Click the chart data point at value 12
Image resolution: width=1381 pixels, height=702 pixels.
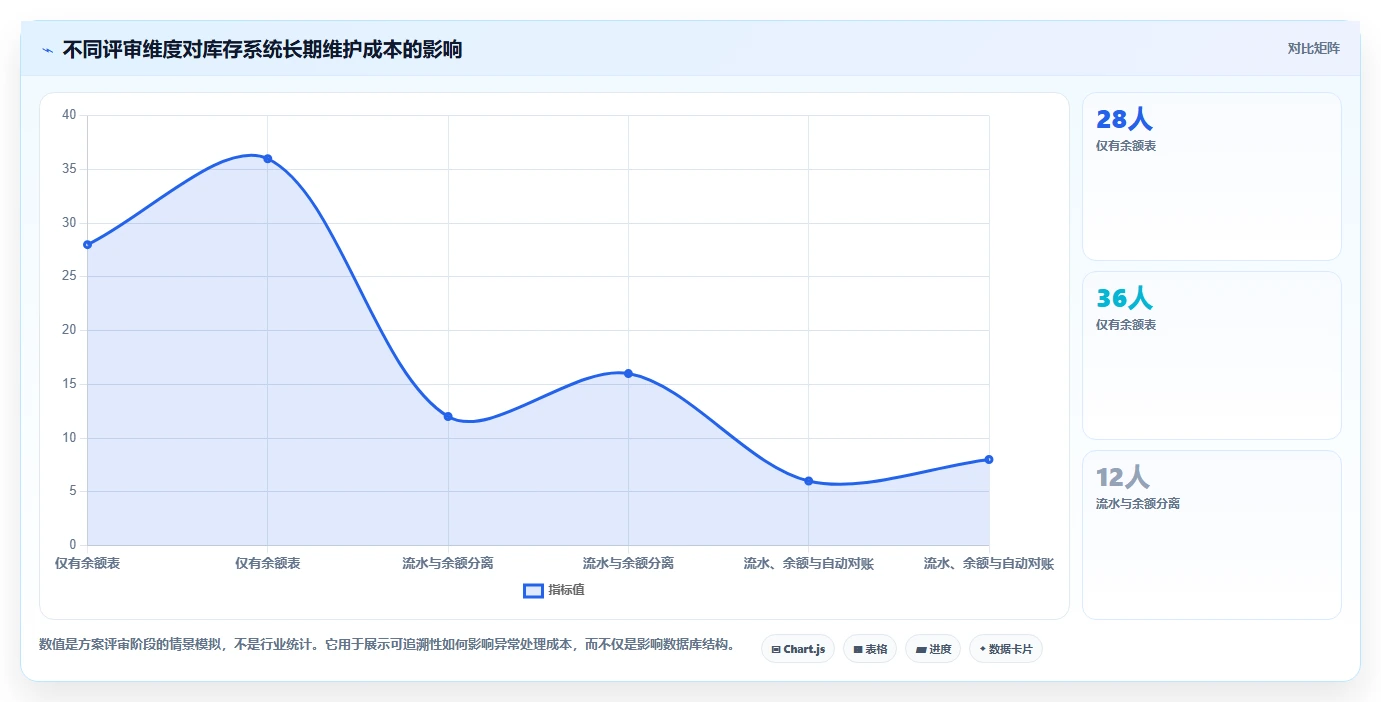(448, 416)
